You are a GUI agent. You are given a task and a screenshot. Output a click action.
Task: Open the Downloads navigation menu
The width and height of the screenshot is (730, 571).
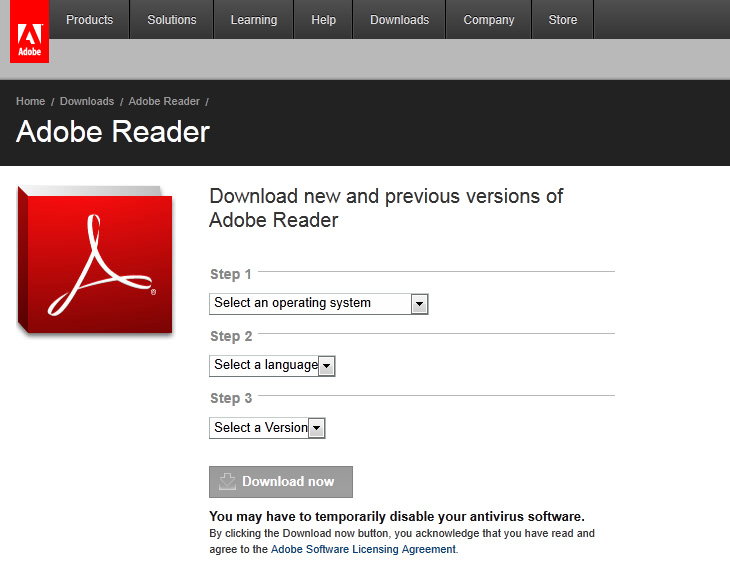(399, 20)
